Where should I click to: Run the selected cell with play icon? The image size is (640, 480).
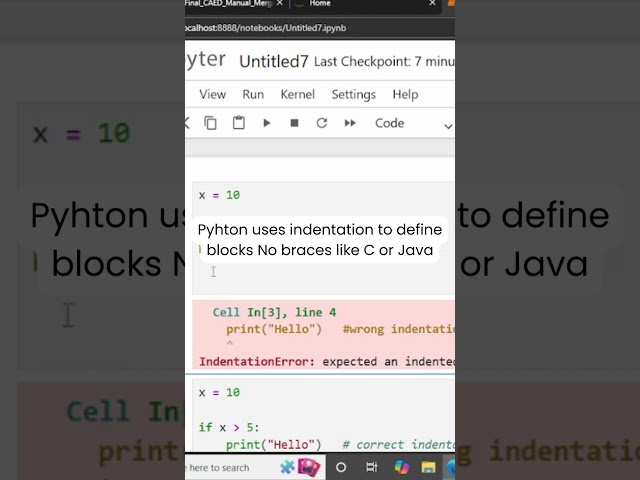267,123
